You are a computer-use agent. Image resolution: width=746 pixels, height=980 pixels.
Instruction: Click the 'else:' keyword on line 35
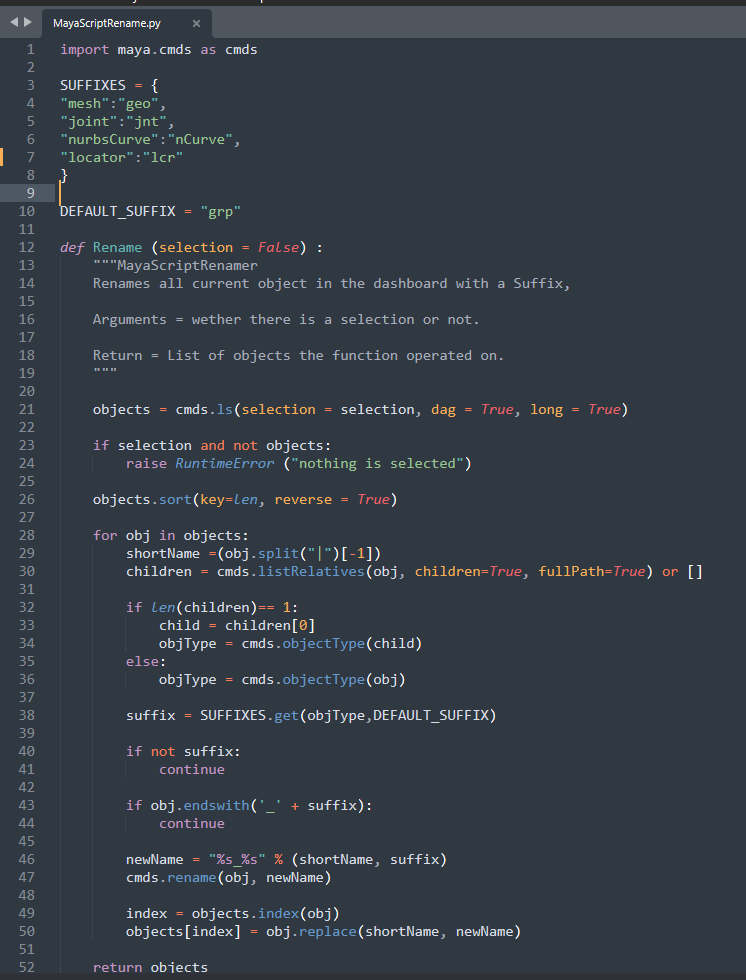[x=146, y=661]
